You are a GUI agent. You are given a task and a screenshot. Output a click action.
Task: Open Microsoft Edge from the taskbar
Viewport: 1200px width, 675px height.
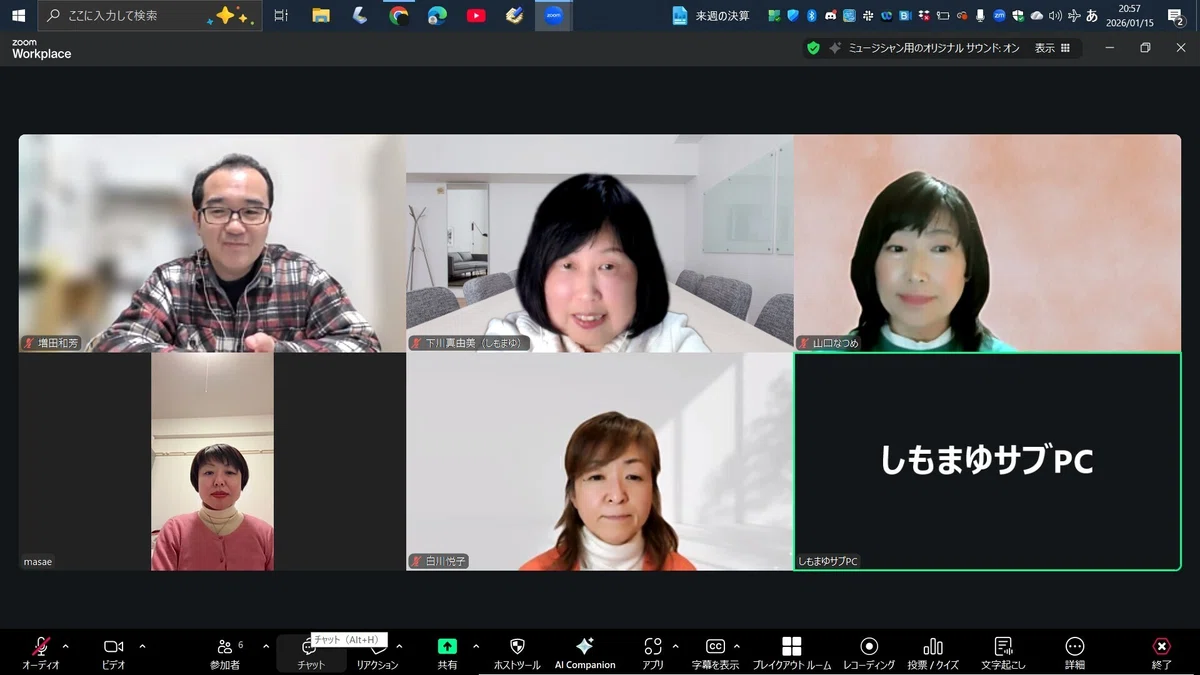[437, 15]
